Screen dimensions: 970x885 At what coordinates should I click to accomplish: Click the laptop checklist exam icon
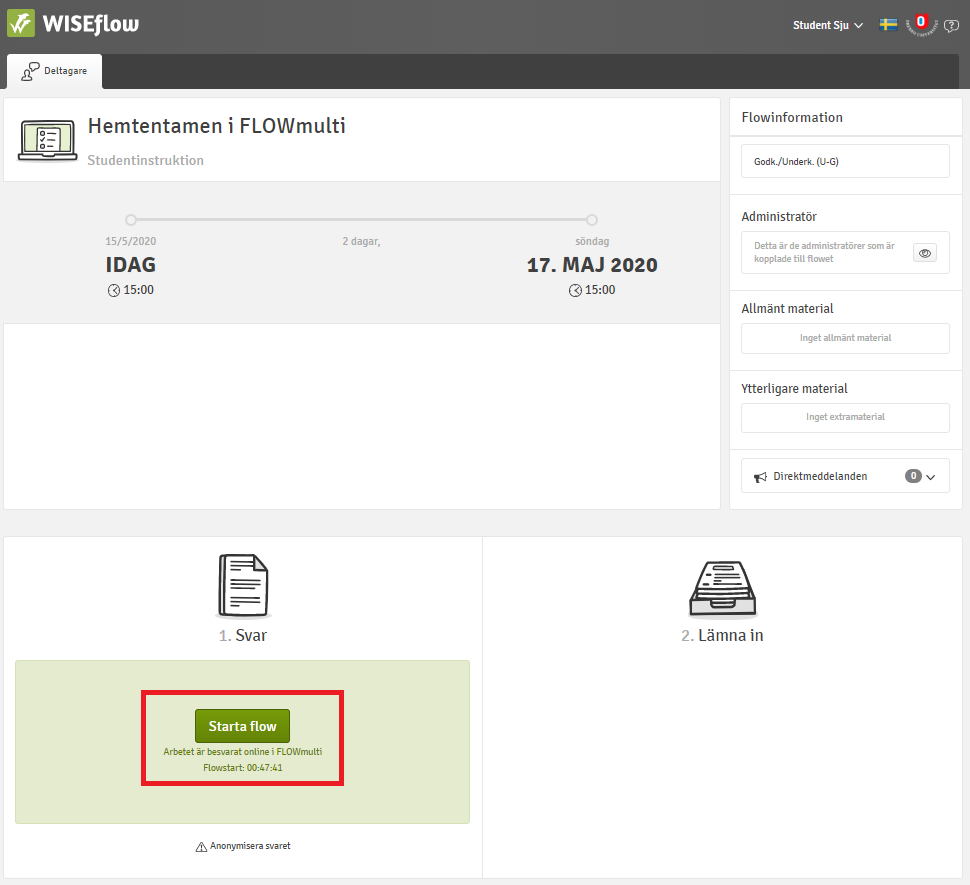tap(47, 139)
